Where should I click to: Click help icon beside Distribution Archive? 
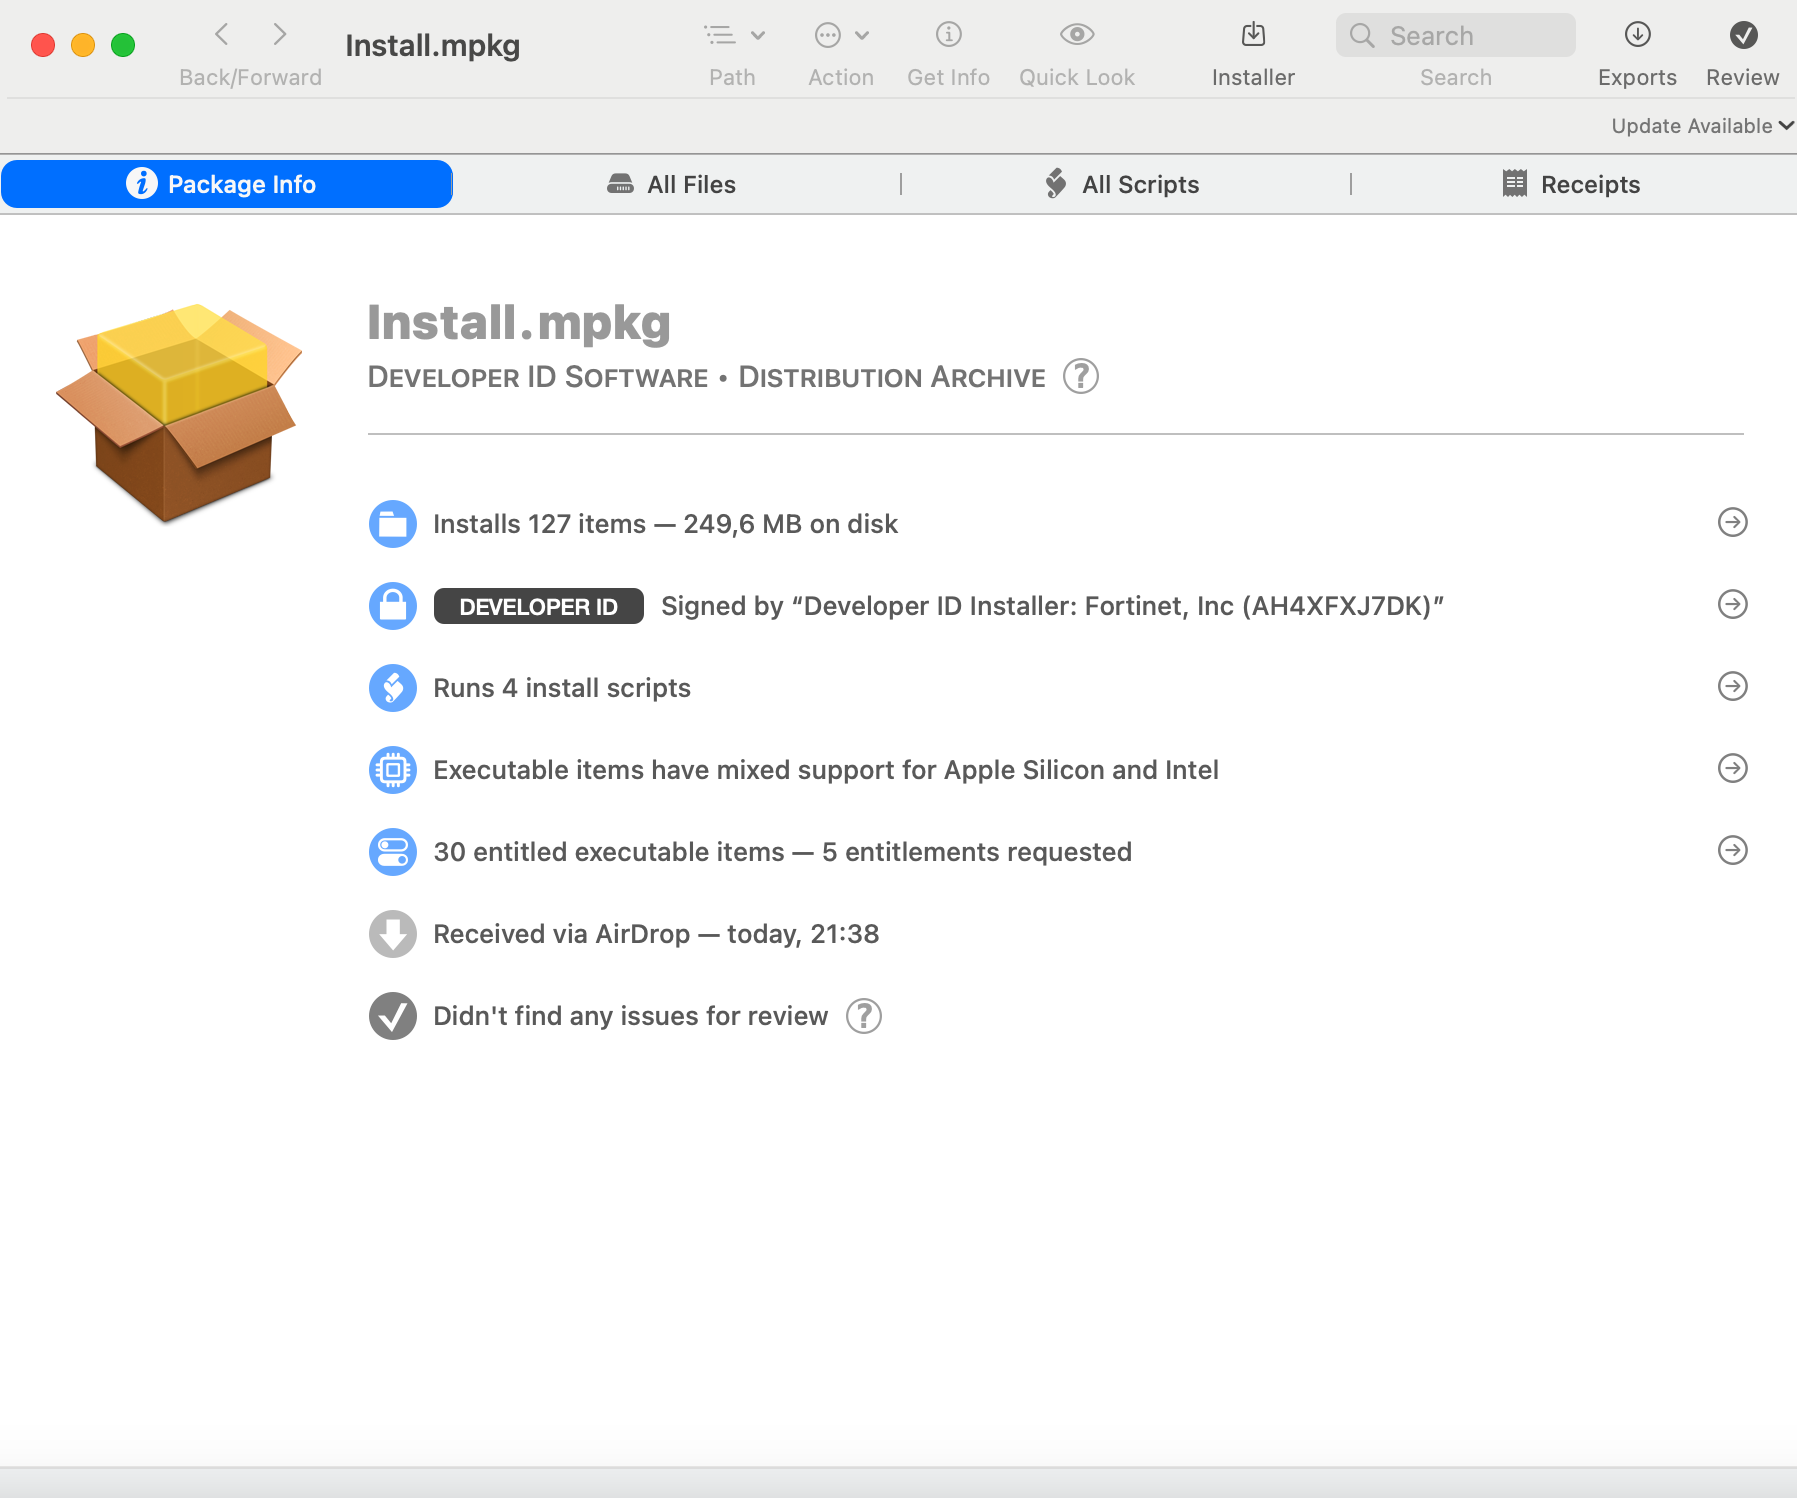(x=1080, y=377)
